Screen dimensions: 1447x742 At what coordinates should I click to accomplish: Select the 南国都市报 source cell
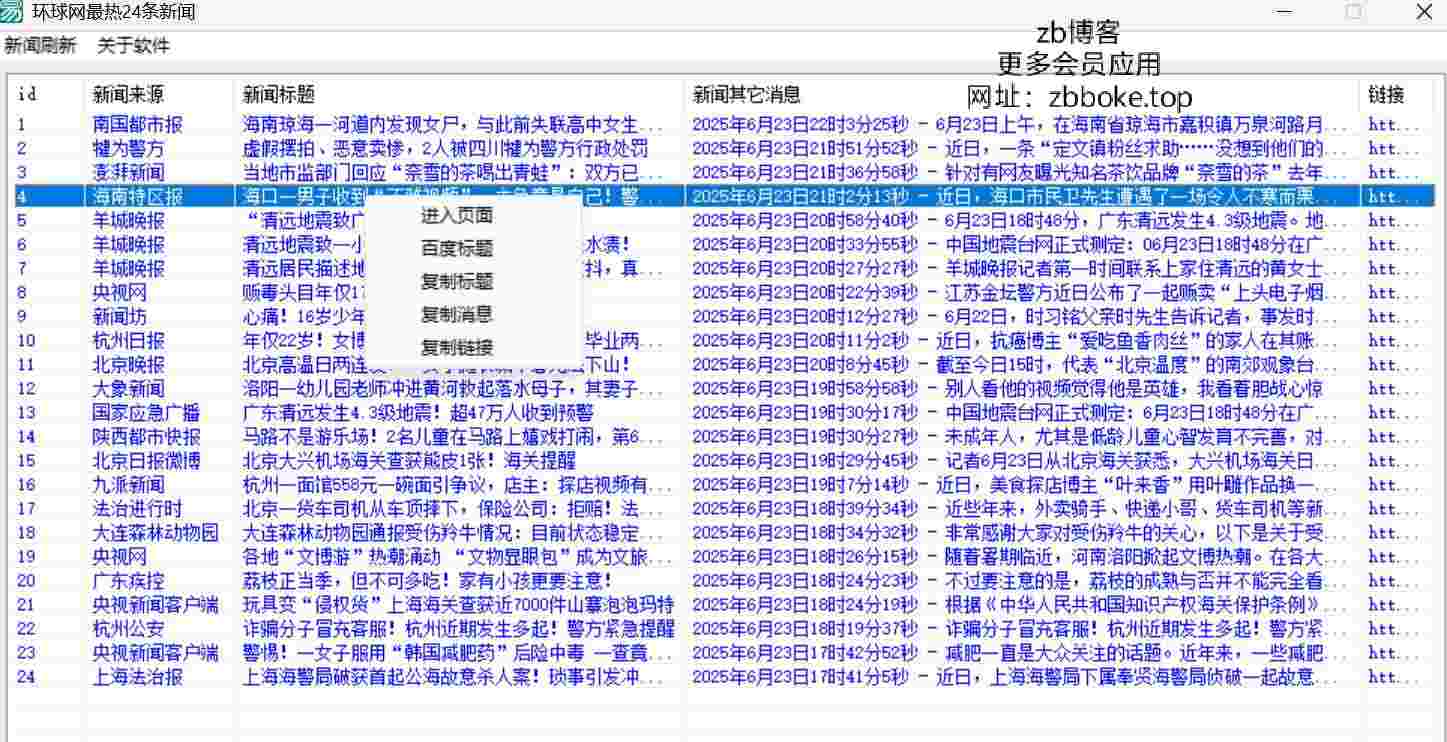(138, 125)
